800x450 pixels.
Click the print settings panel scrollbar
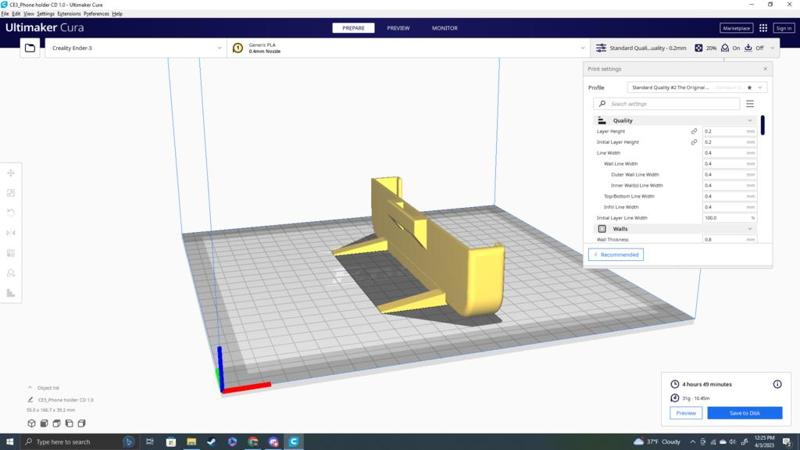tap(763, 125)
